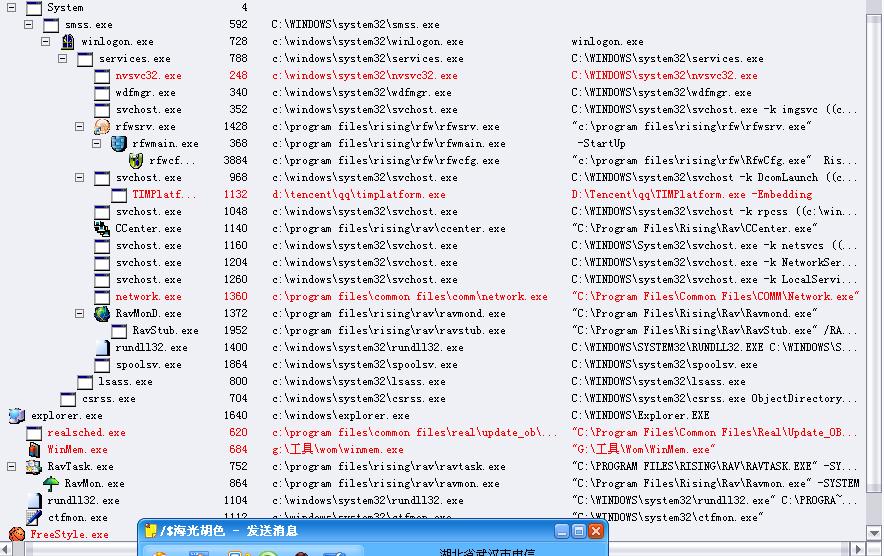Click the TIMPlatform process window icon
This screenshot has width=884, height=556.
[x=119, y=195]
